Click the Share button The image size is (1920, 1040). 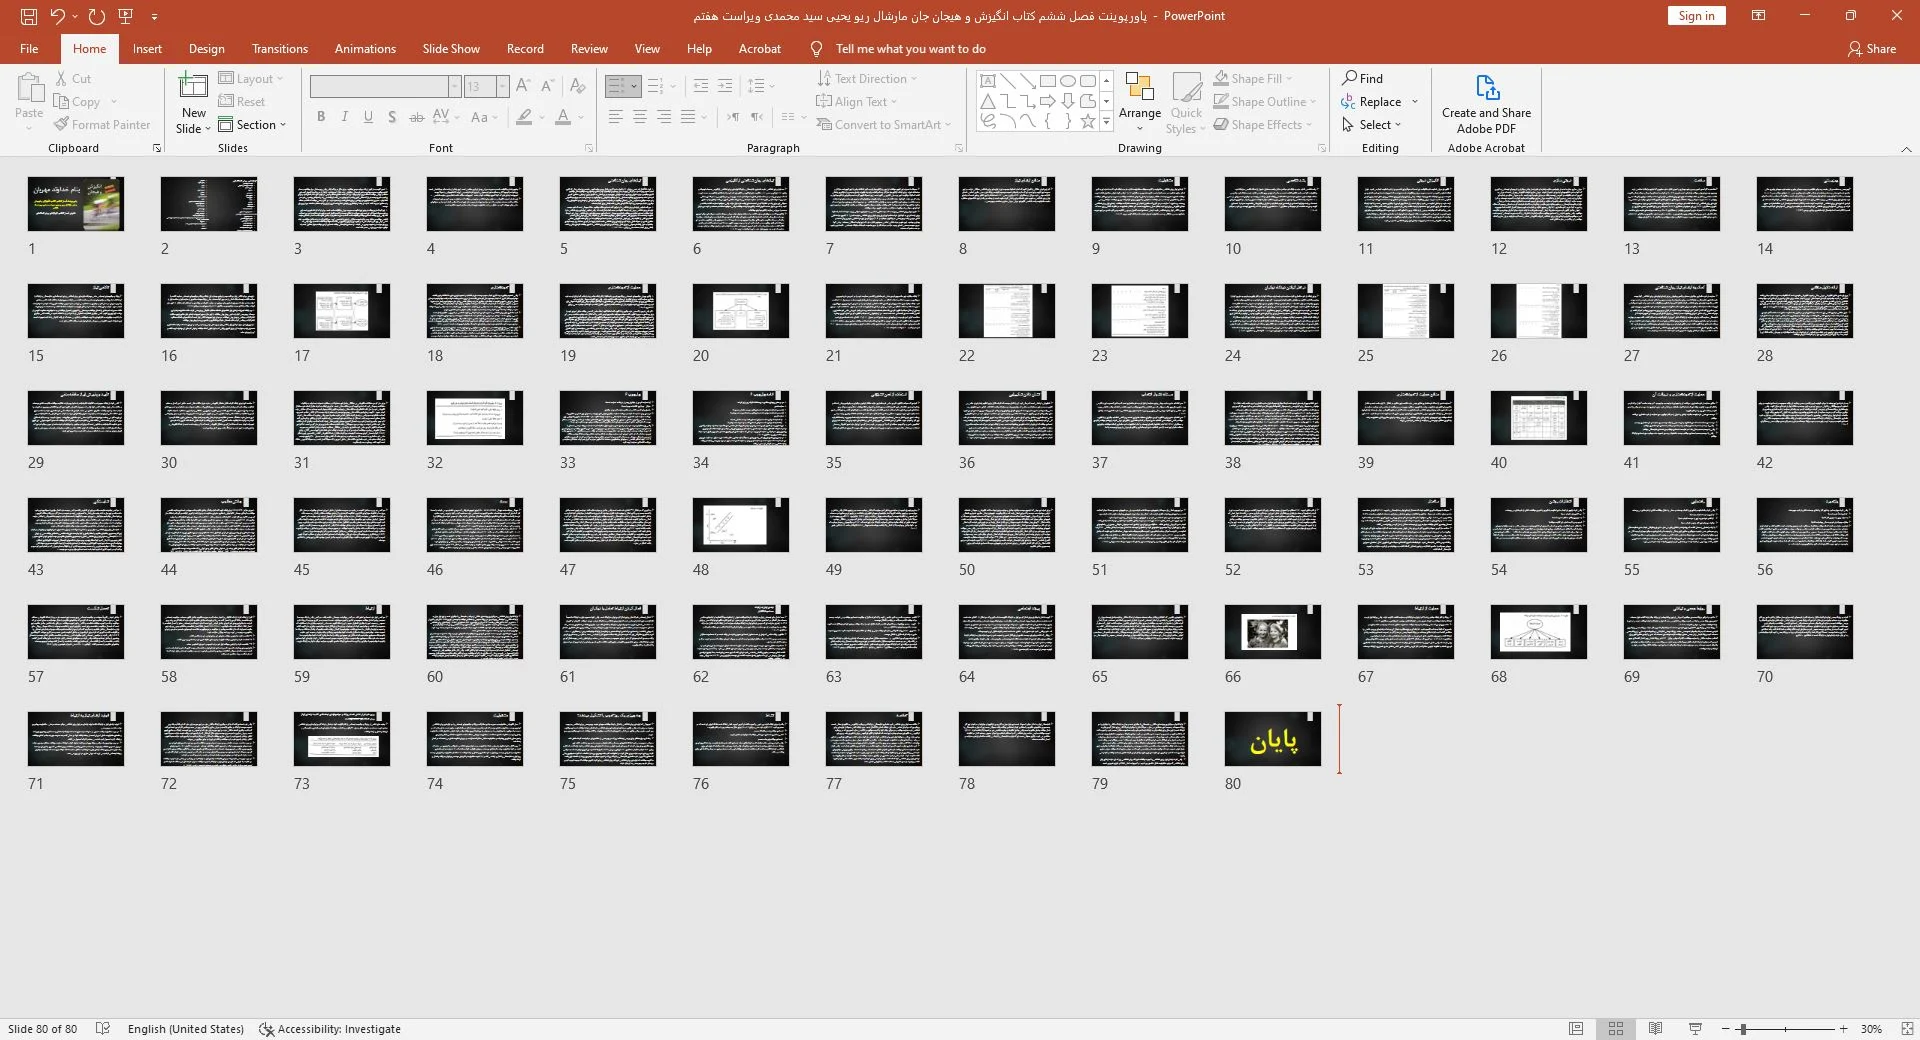click(1872, 49)
